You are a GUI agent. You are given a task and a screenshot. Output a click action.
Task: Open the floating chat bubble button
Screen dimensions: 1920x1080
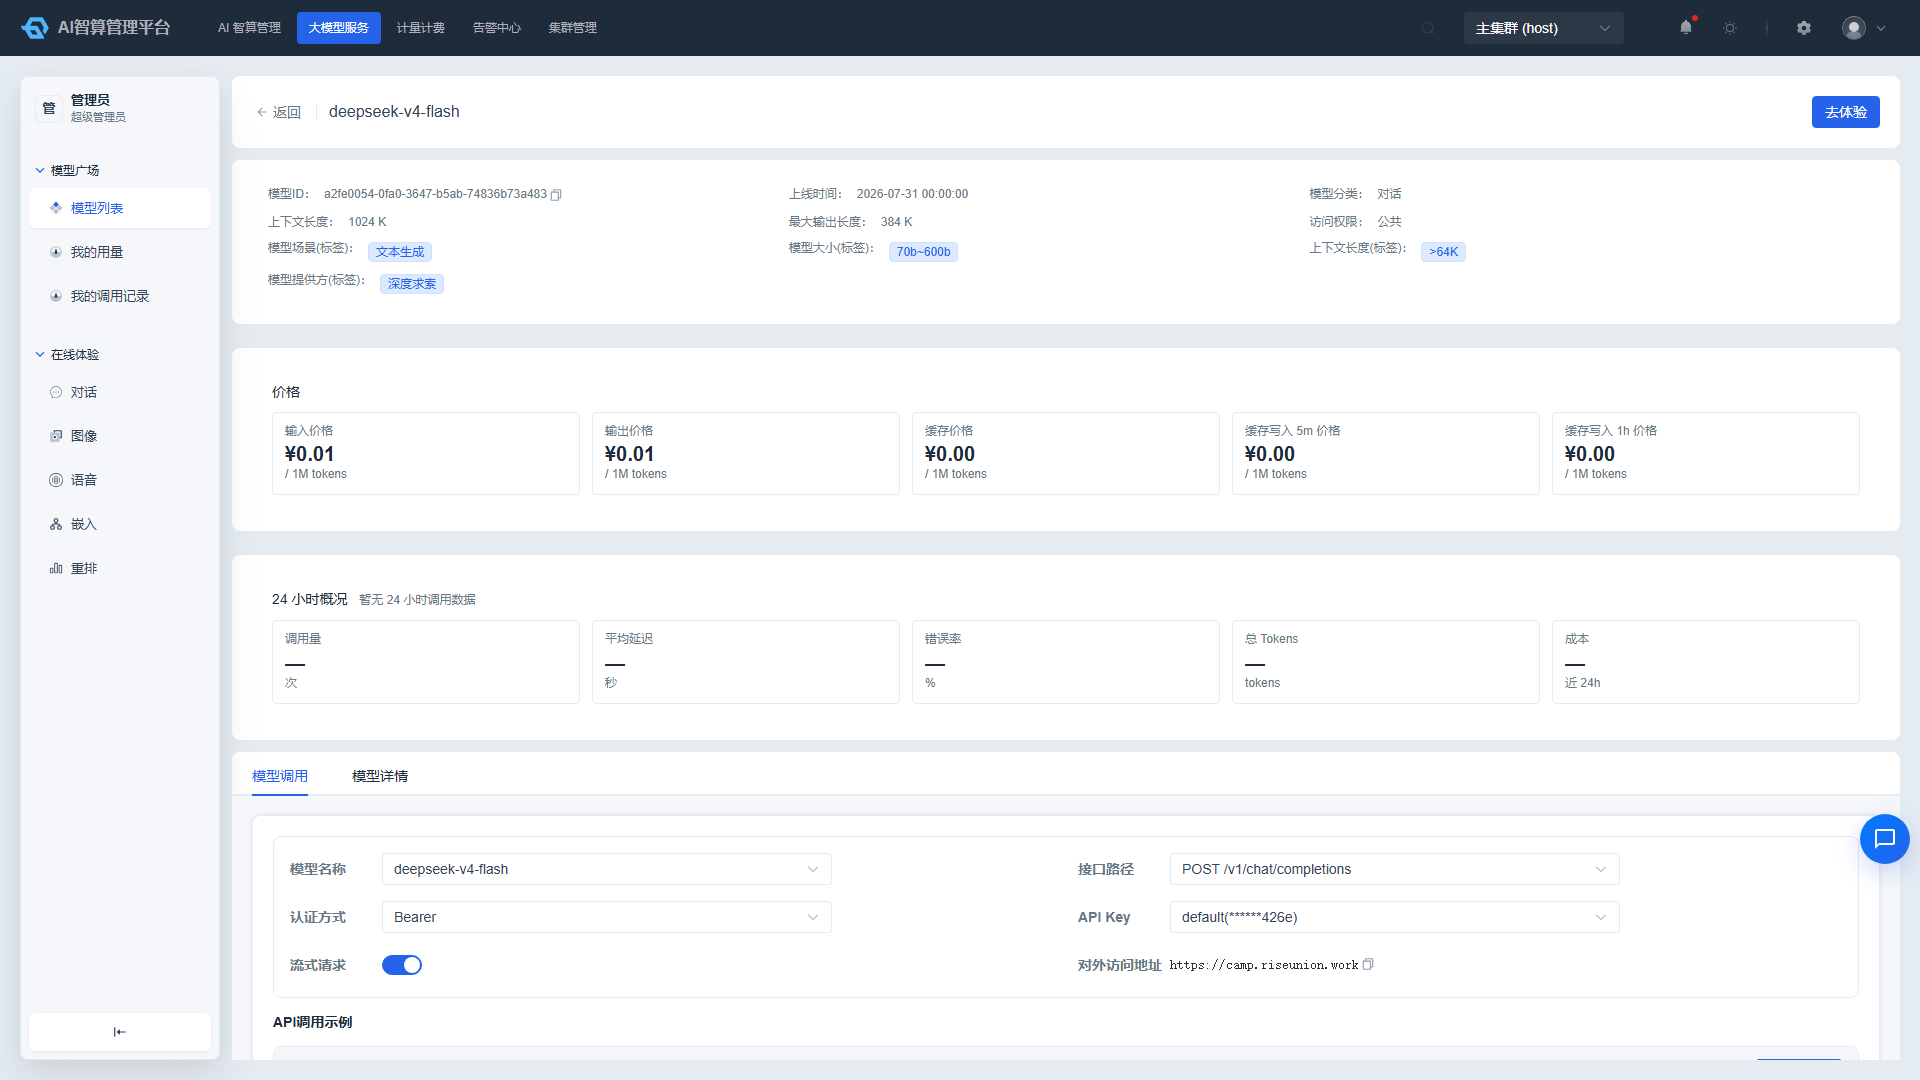1885,839
